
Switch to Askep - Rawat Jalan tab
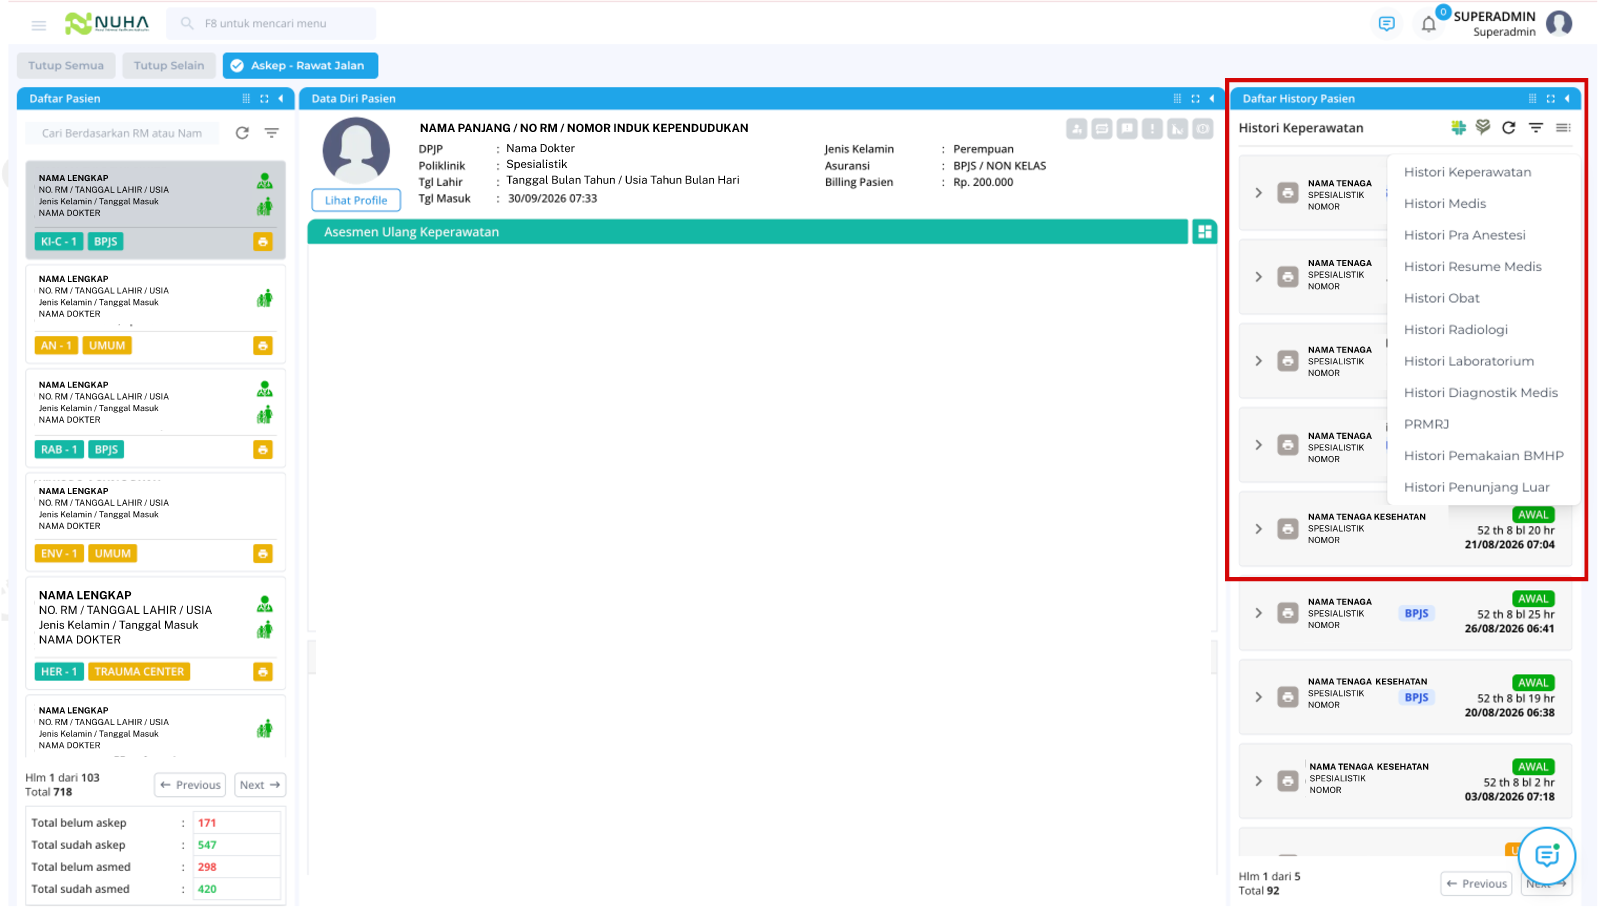[300, 65]
